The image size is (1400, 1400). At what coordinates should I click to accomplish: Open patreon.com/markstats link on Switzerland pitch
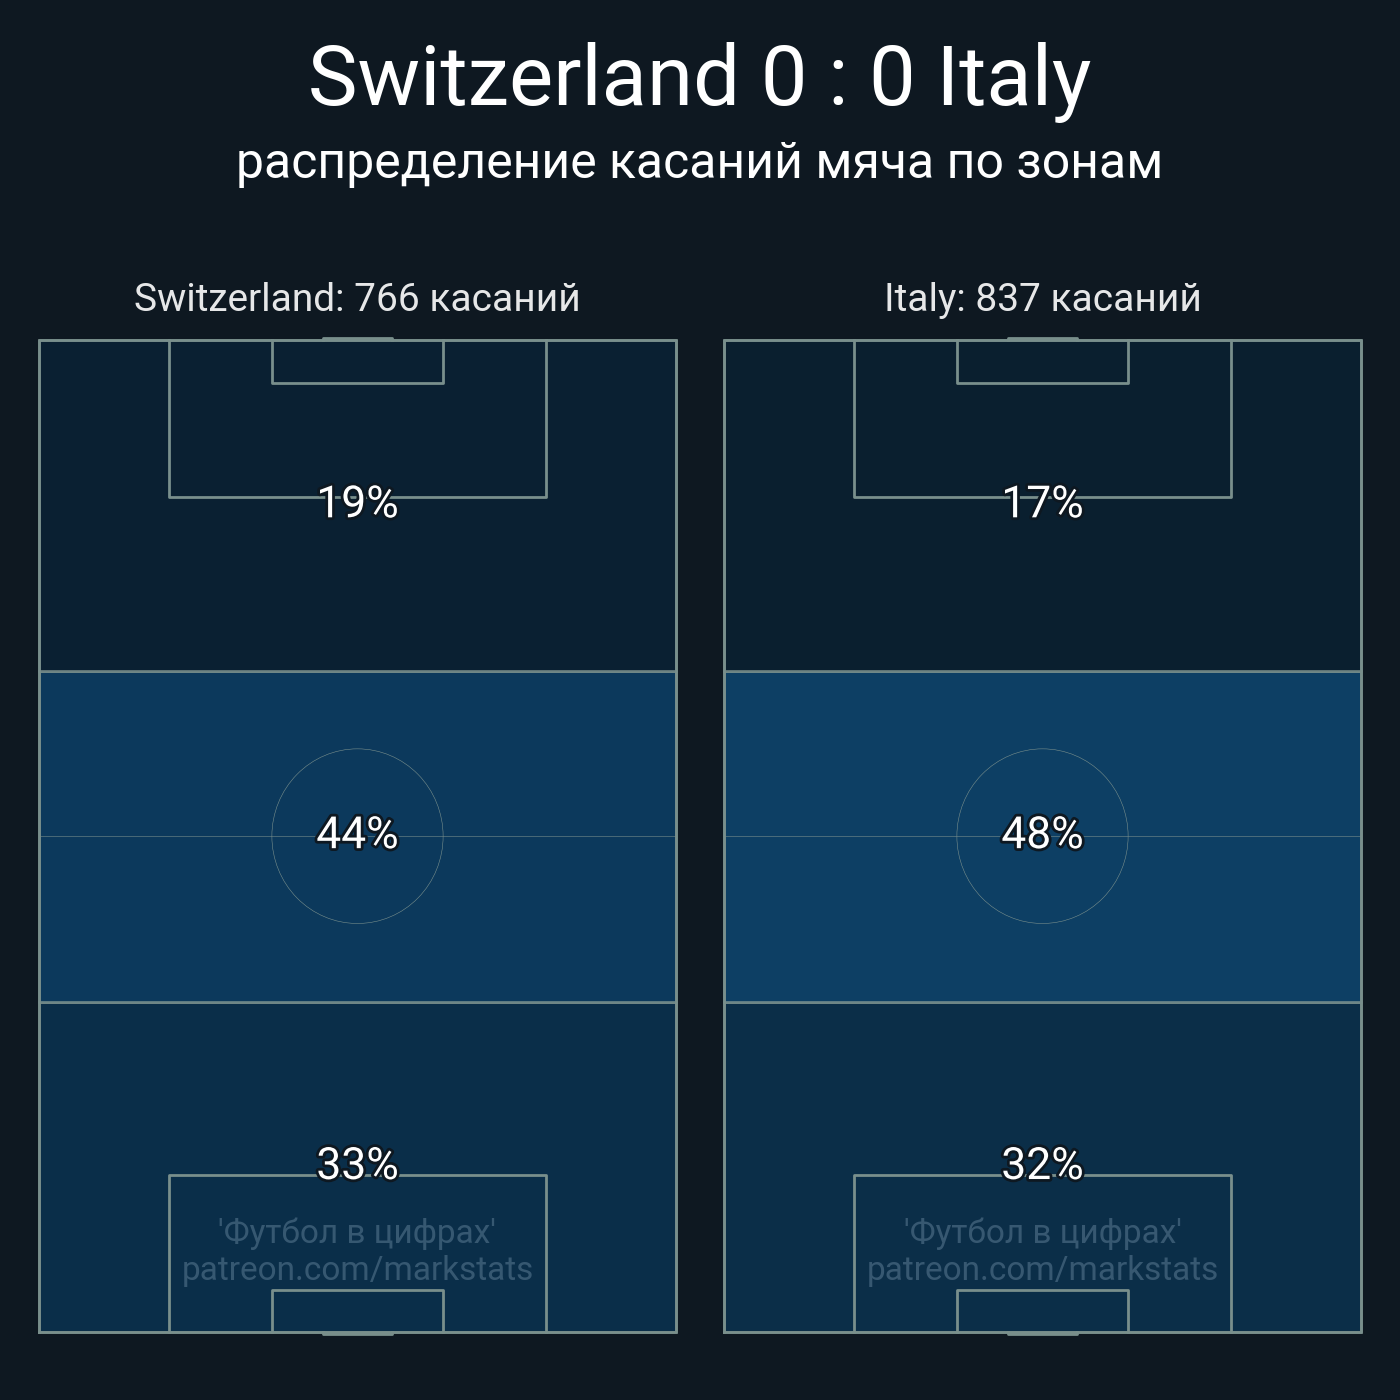tap(357, 1269)
